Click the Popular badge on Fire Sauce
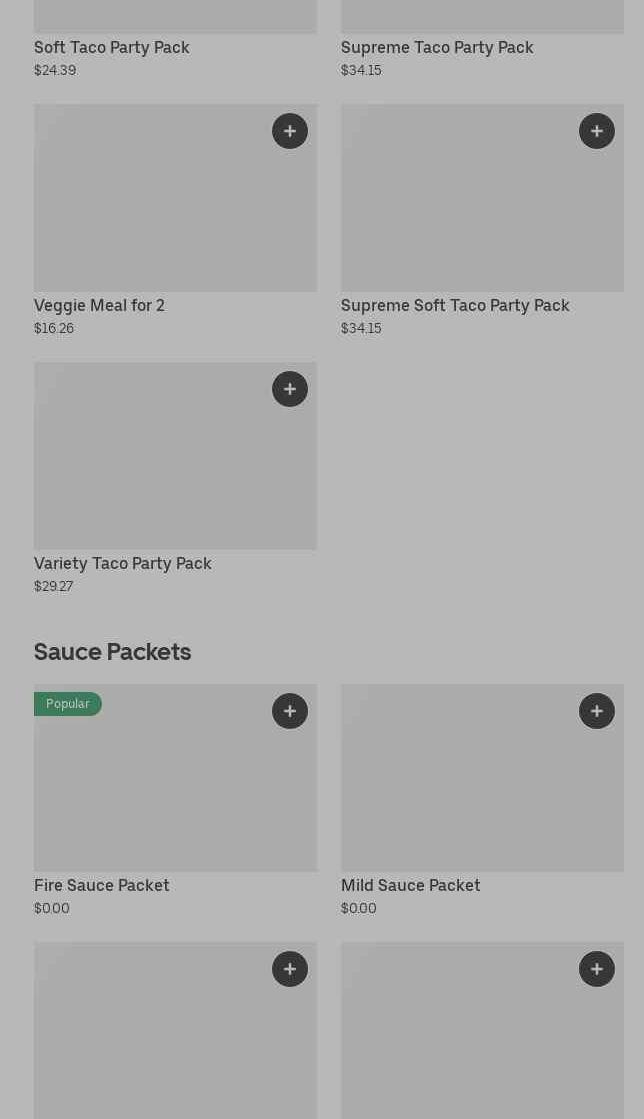 [x=68, y=704]
